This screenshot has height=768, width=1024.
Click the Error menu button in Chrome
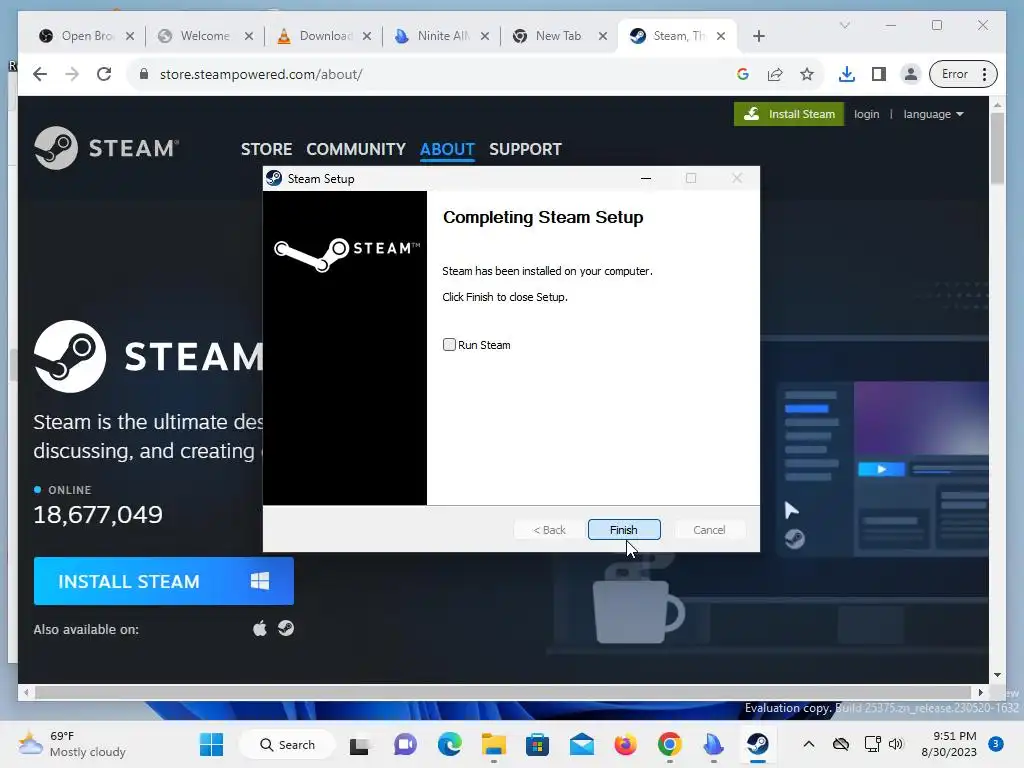click(x=963, y=74)
